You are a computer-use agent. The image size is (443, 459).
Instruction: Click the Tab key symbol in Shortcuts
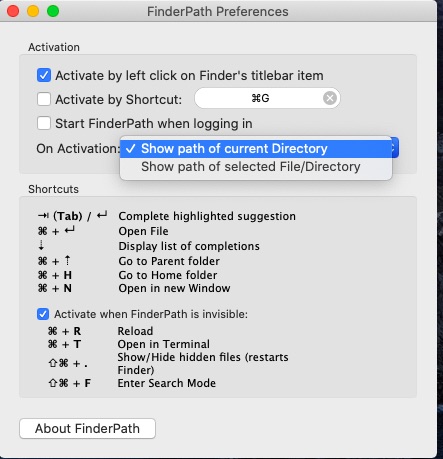43,216
